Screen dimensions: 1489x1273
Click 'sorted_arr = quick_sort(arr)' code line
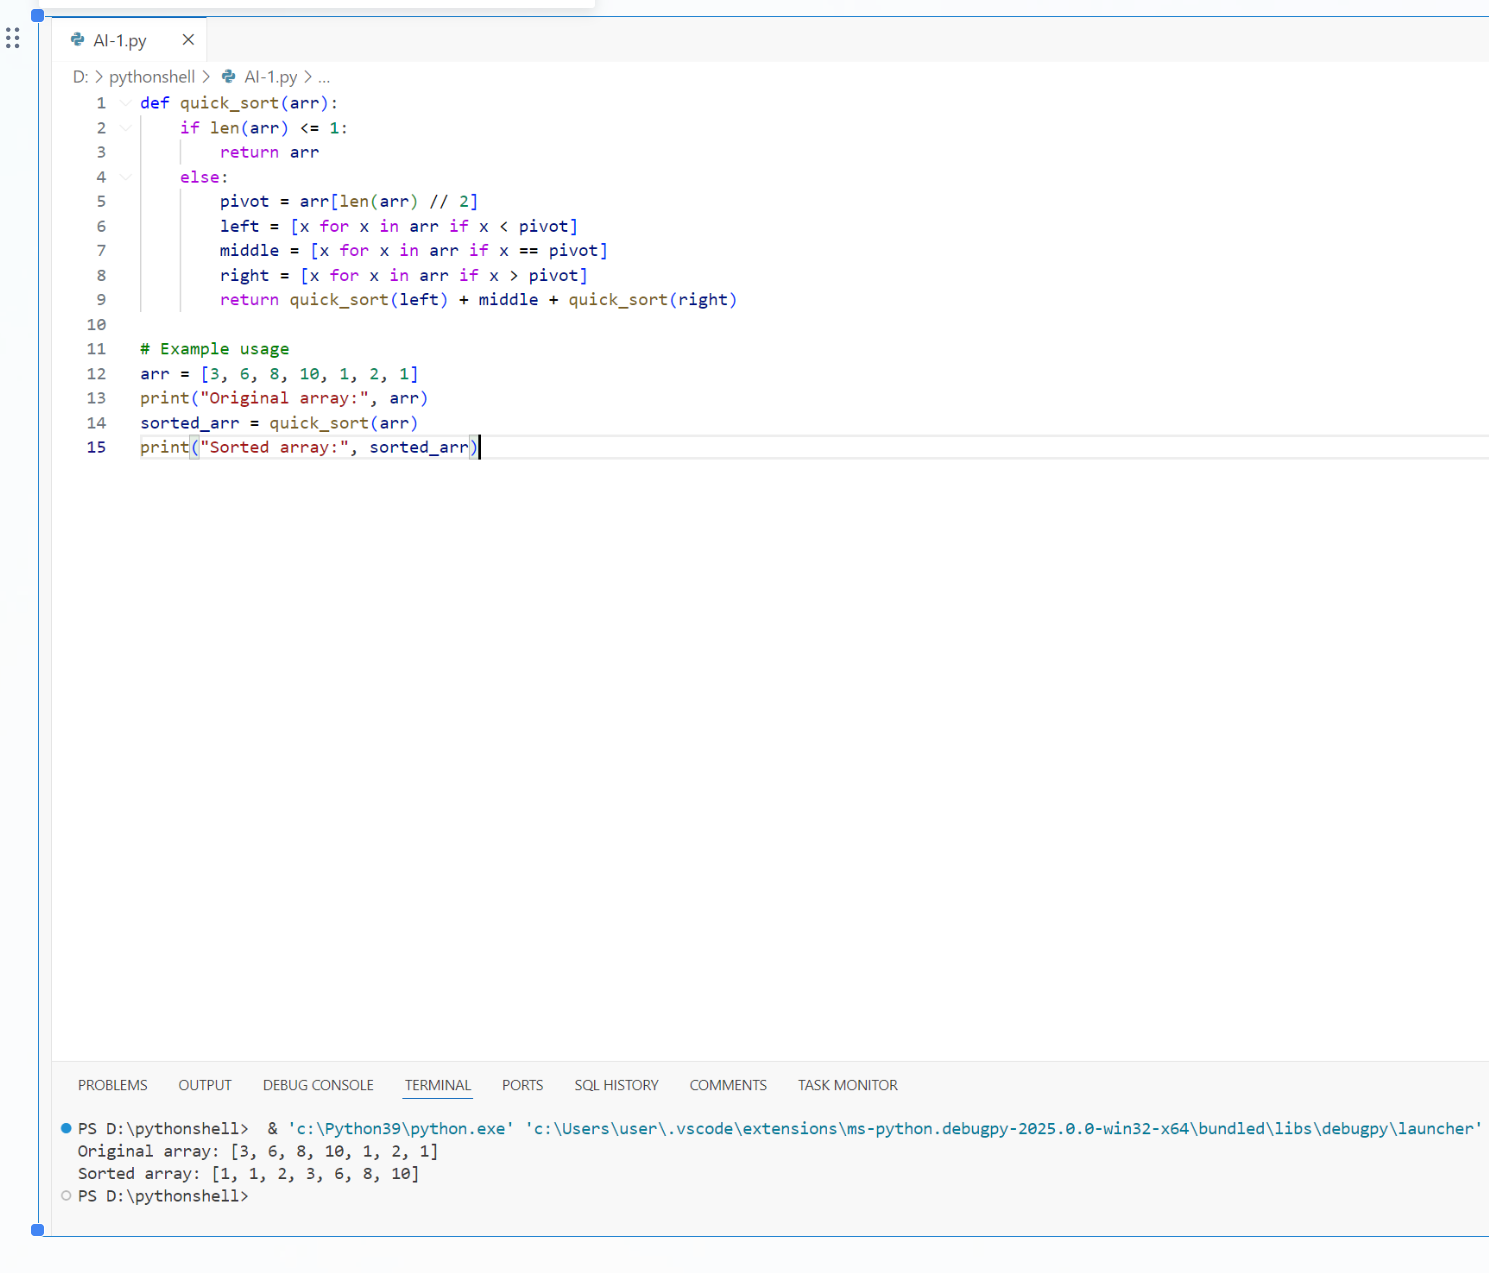coord(279,423)
